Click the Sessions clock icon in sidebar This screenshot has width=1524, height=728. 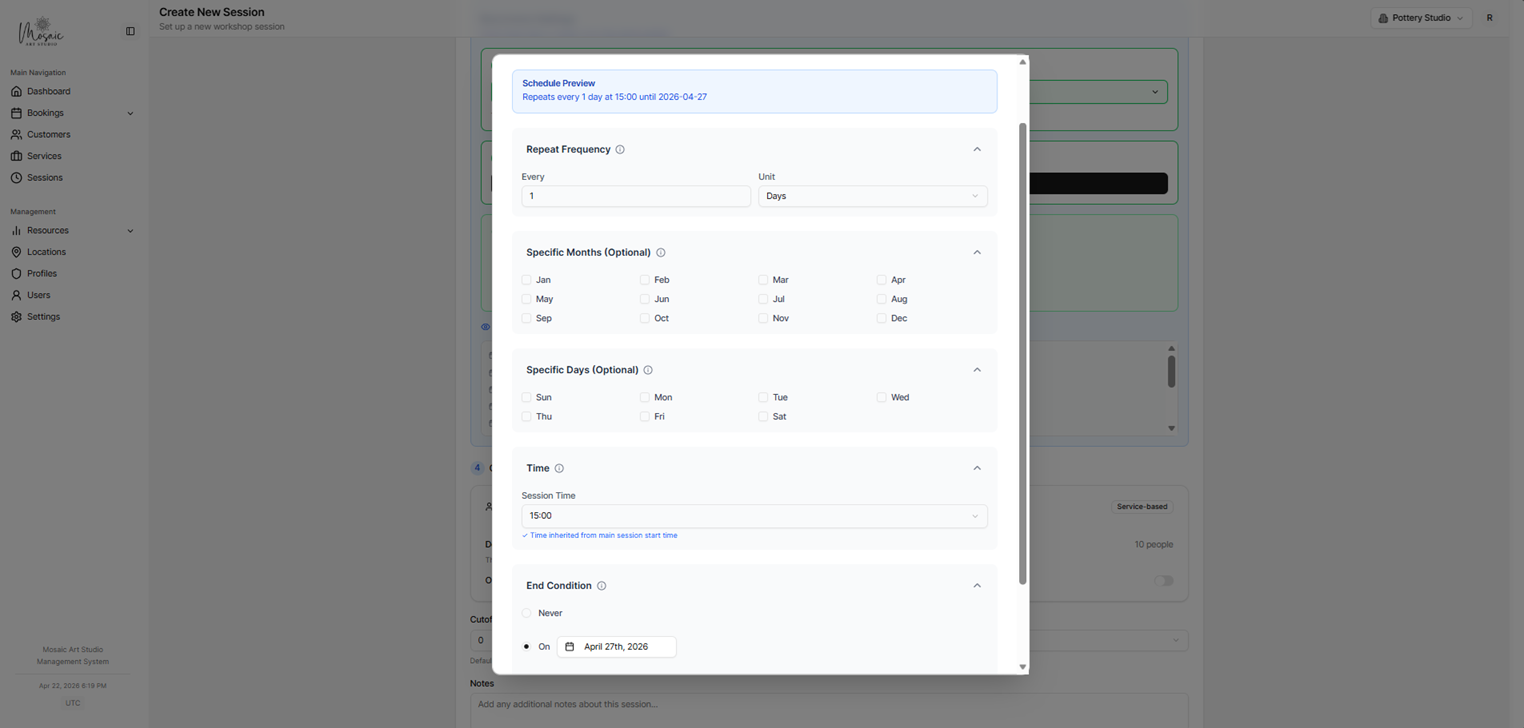tap(17, 177)
